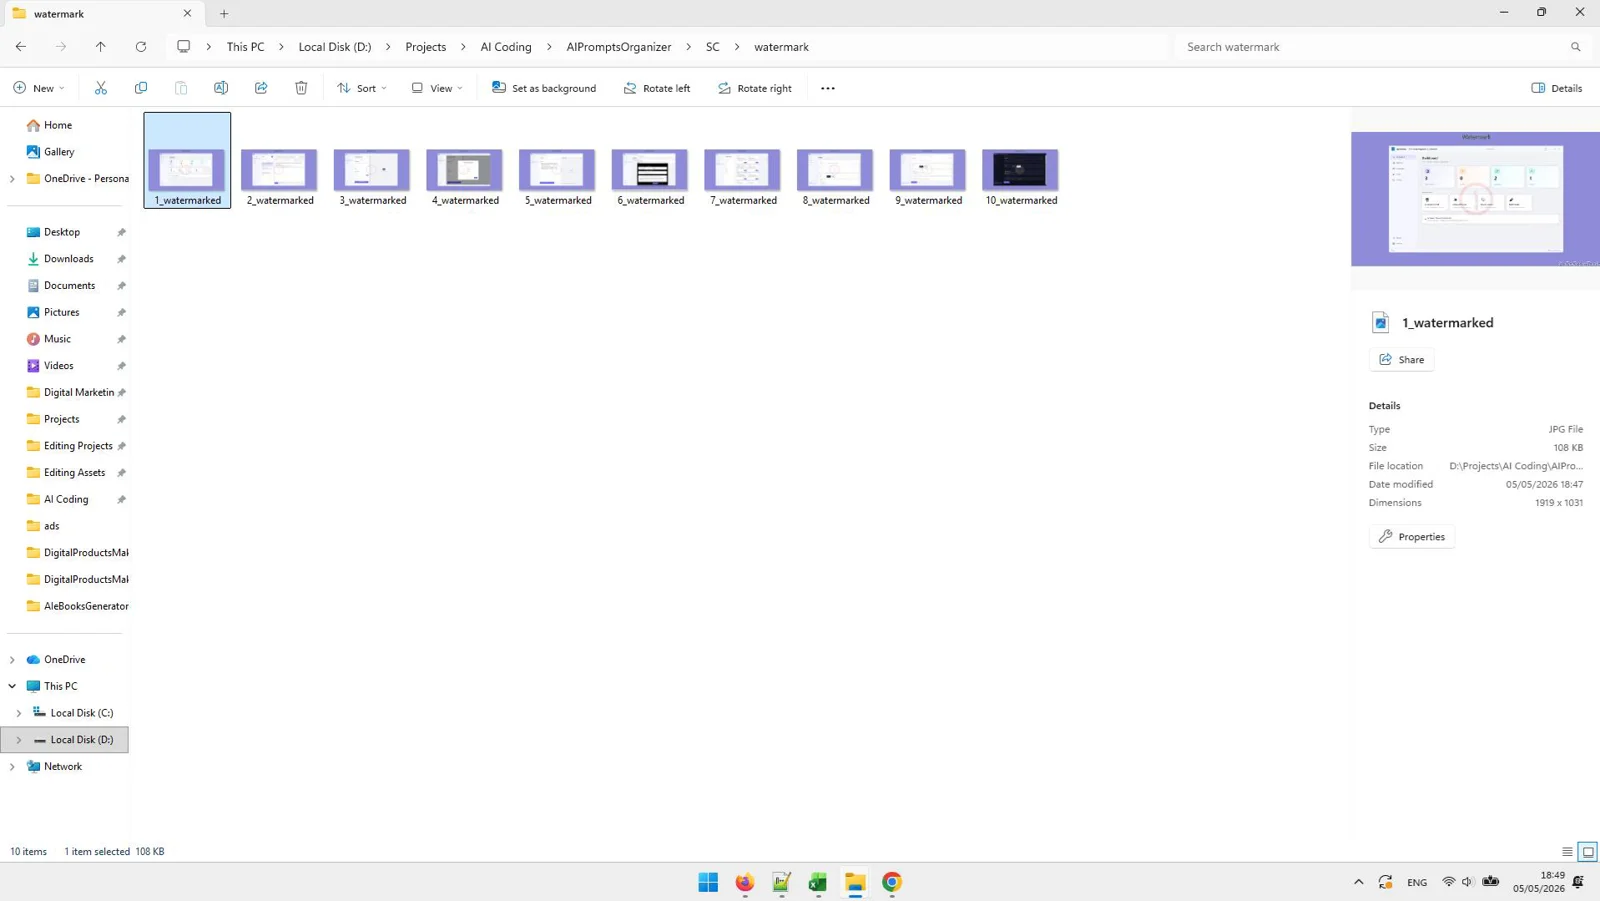The width and height of the screenshot is (1600, 901).
Task: Open Firefox from the taskbar
Action: [745, 882]
